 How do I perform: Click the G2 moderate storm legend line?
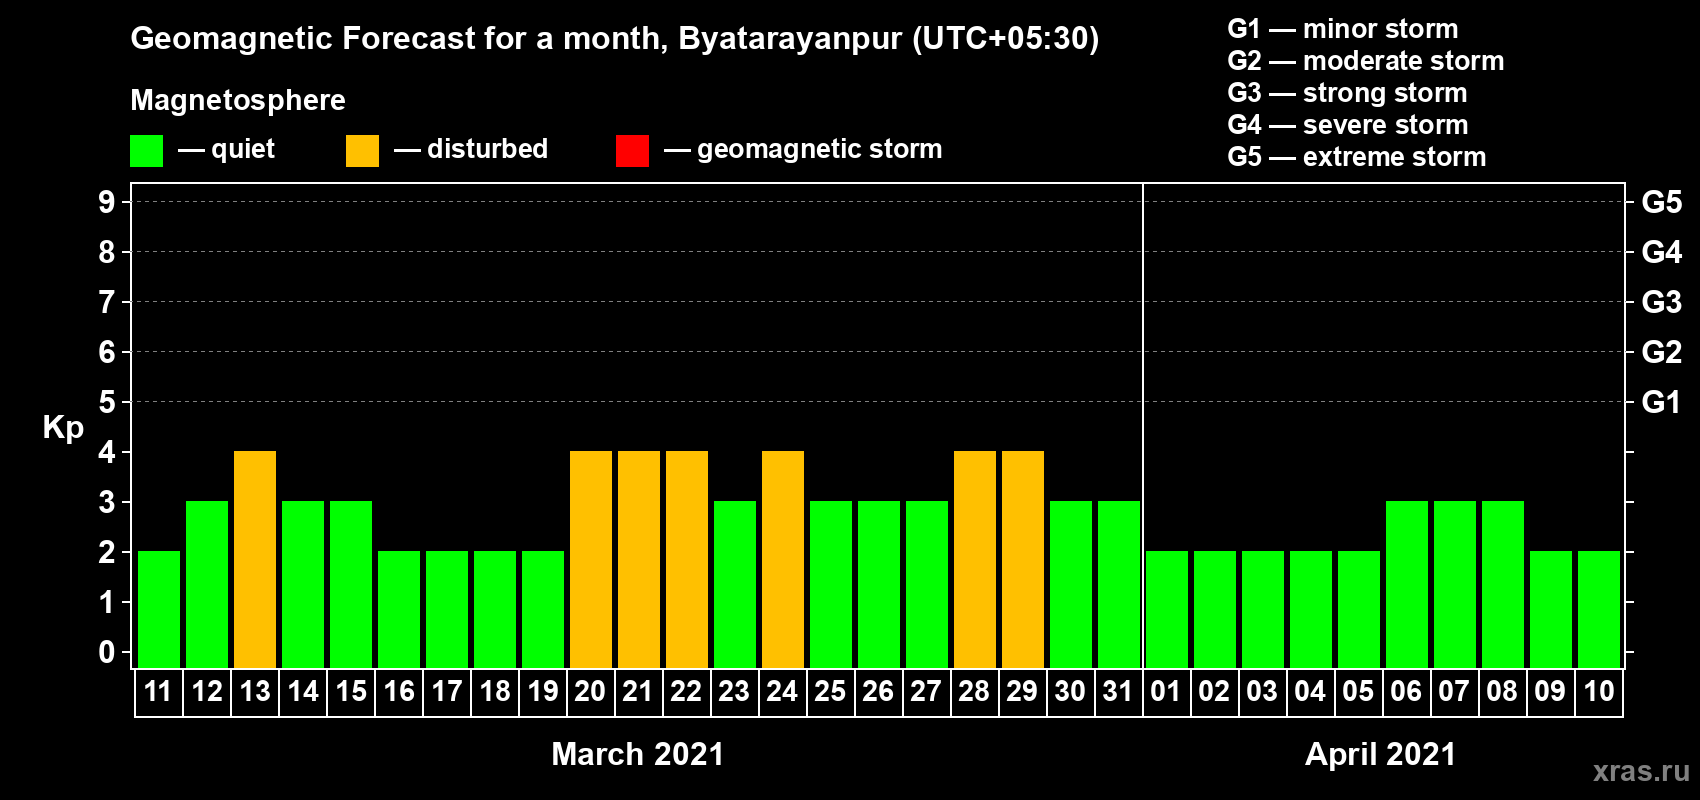click(1366, 61)
